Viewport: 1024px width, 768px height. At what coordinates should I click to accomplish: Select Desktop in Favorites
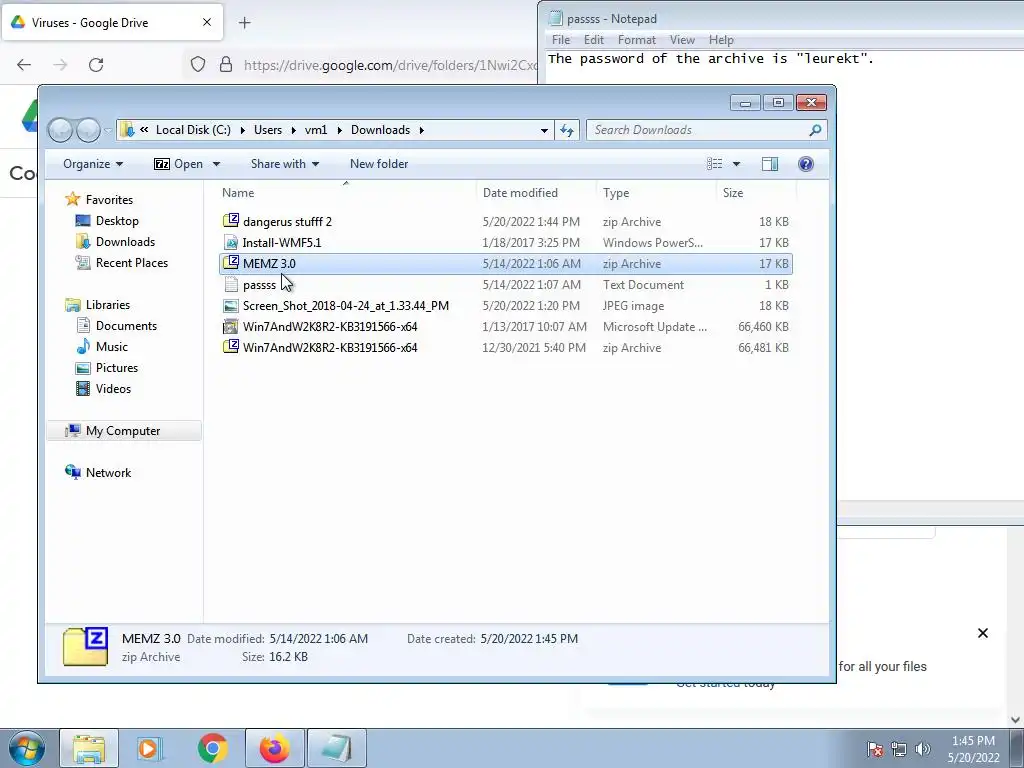pyautogui.click(x=118, y=221)
